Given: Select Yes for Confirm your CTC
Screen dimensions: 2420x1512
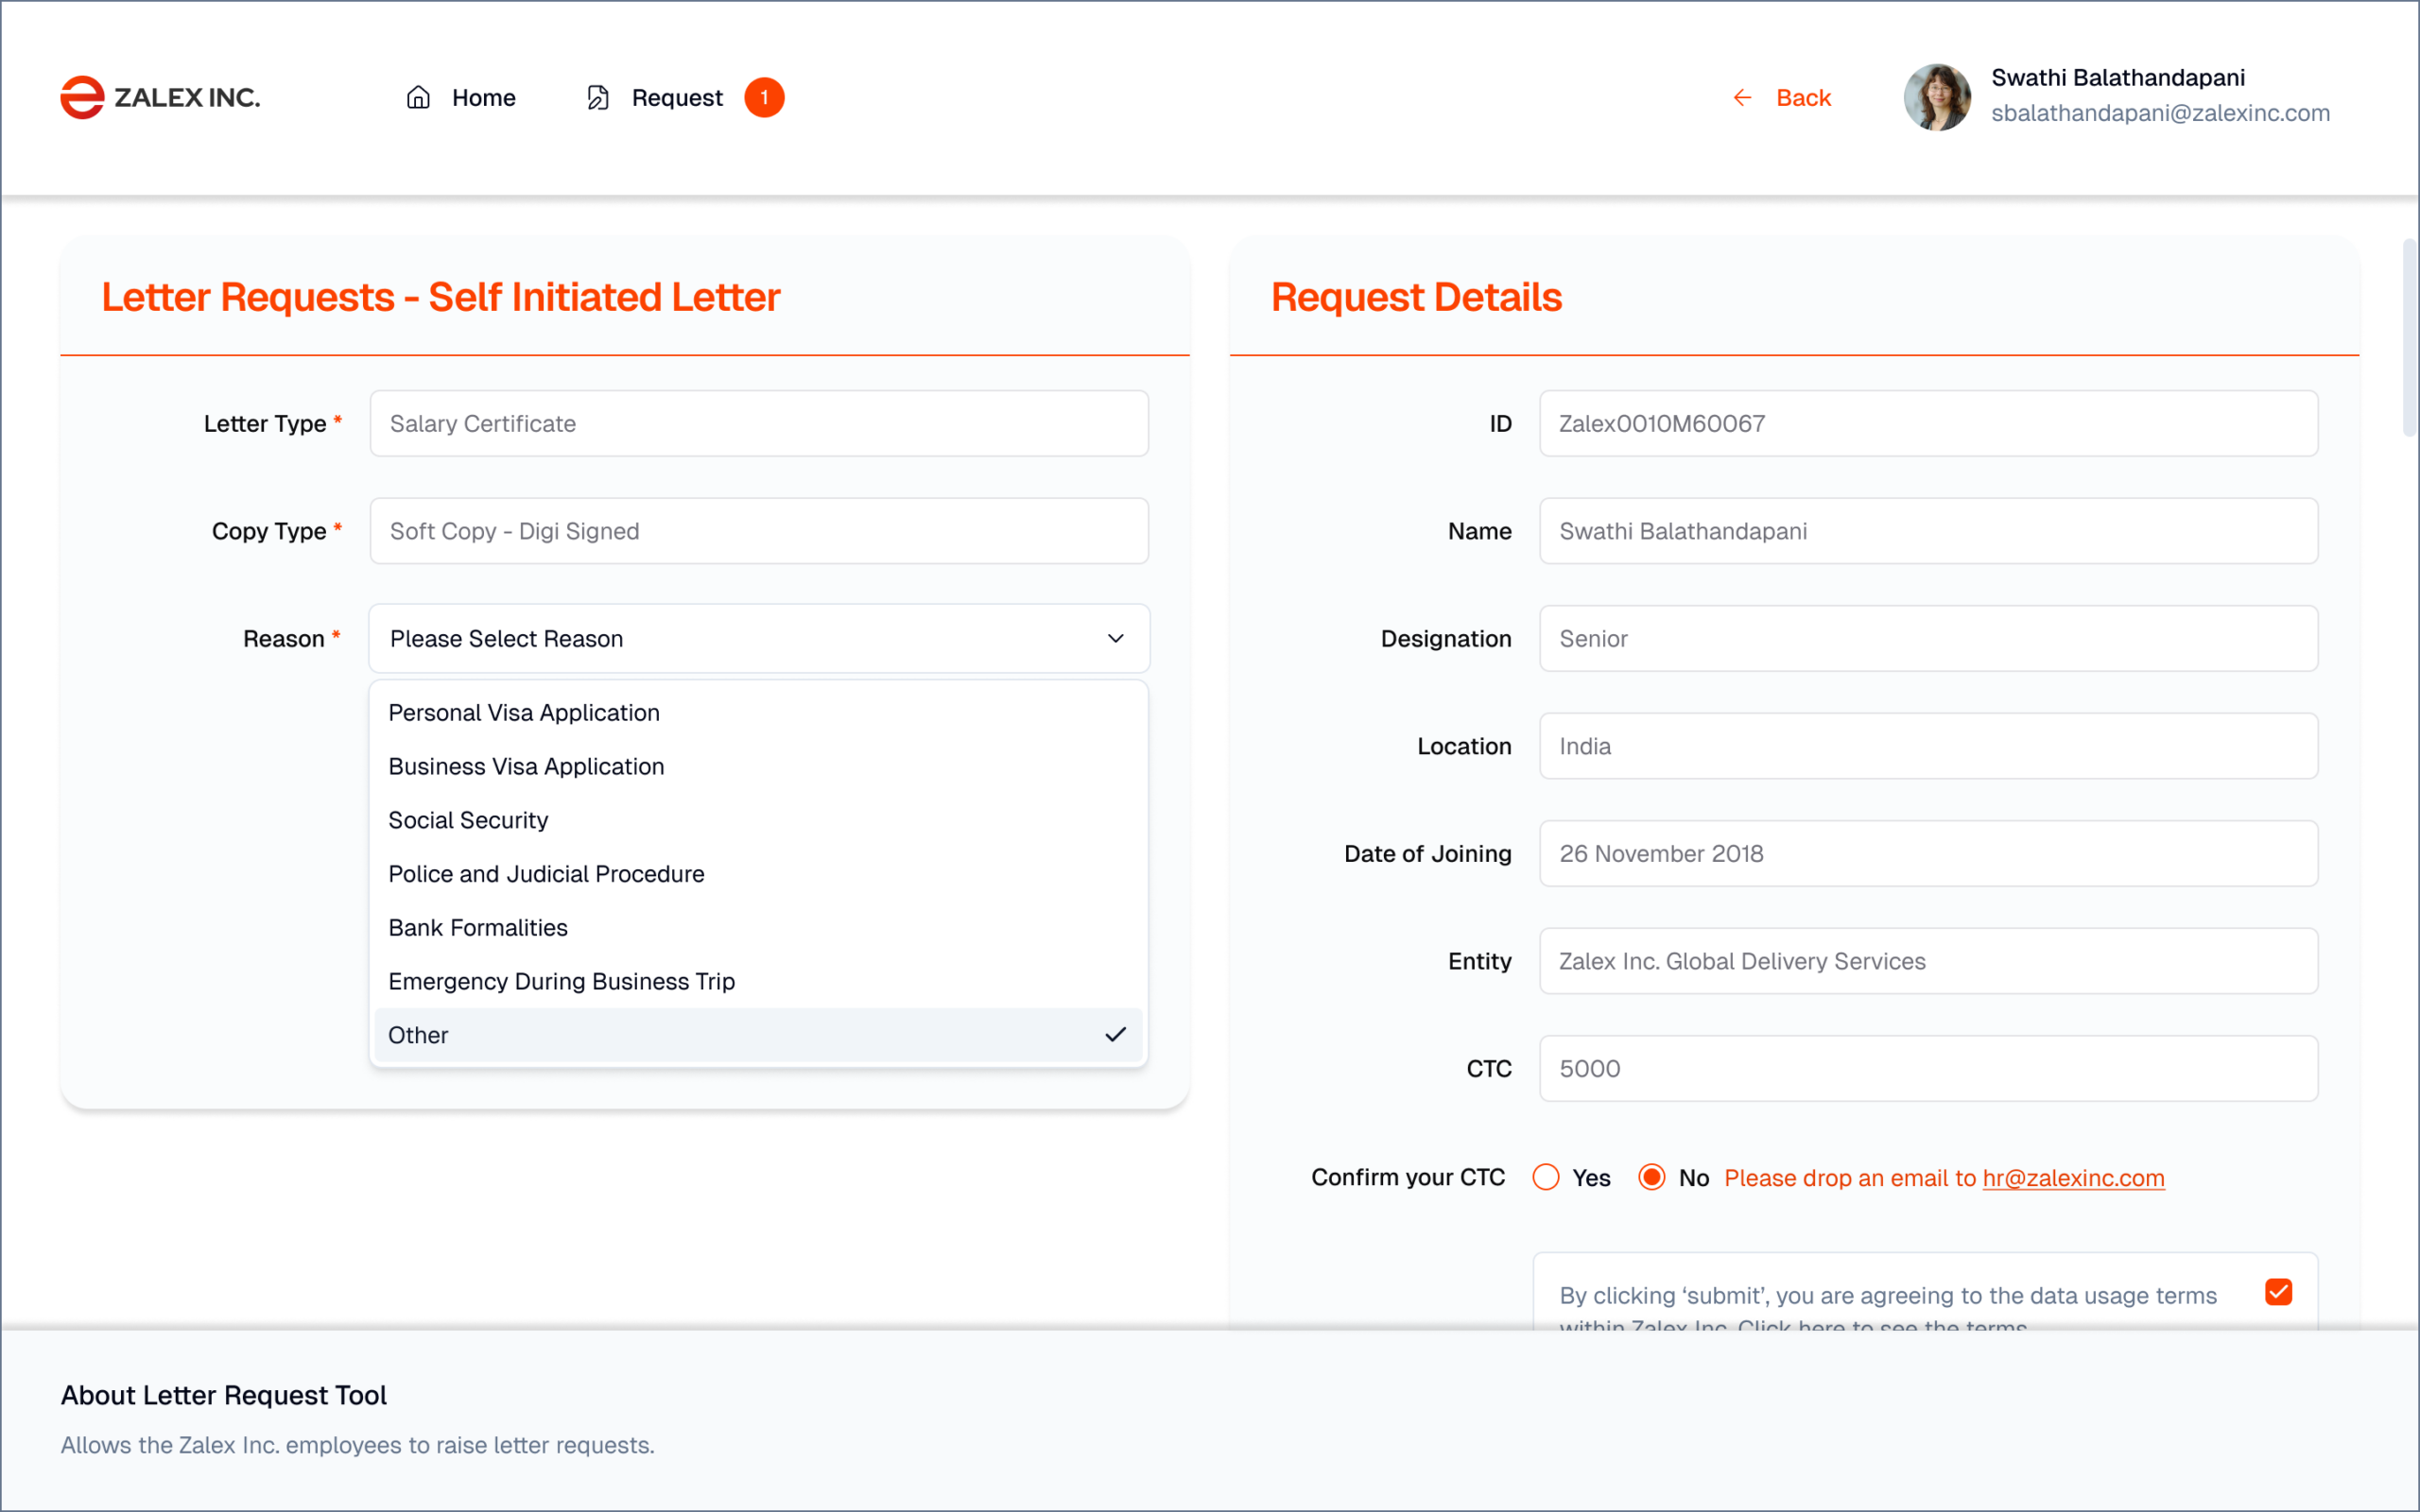Looking at the screenshot, I should tap(1546, 1177).
